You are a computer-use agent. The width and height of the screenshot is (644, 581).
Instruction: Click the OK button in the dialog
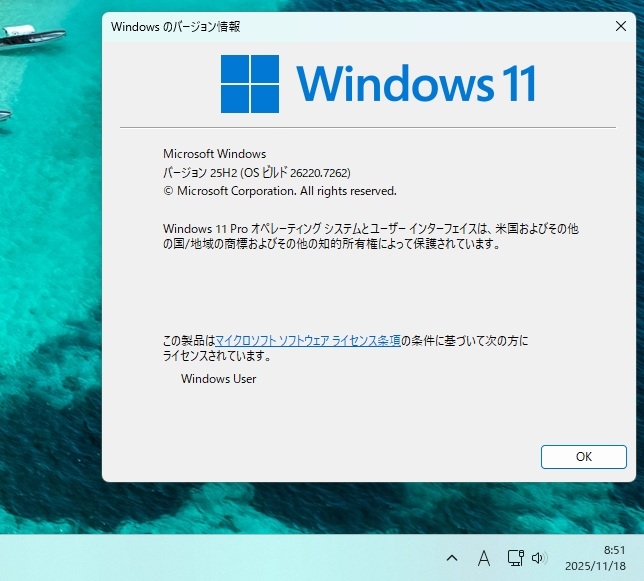click(584, 457)
